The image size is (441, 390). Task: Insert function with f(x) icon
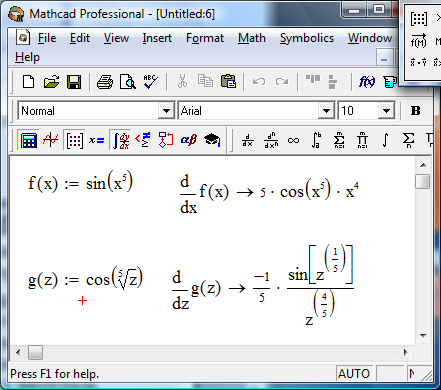[367, 82]
